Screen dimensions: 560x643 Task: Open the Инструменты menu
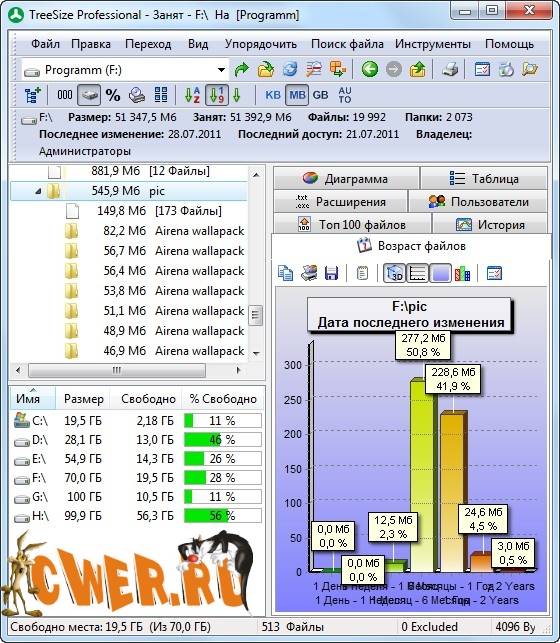click(433, 44)
